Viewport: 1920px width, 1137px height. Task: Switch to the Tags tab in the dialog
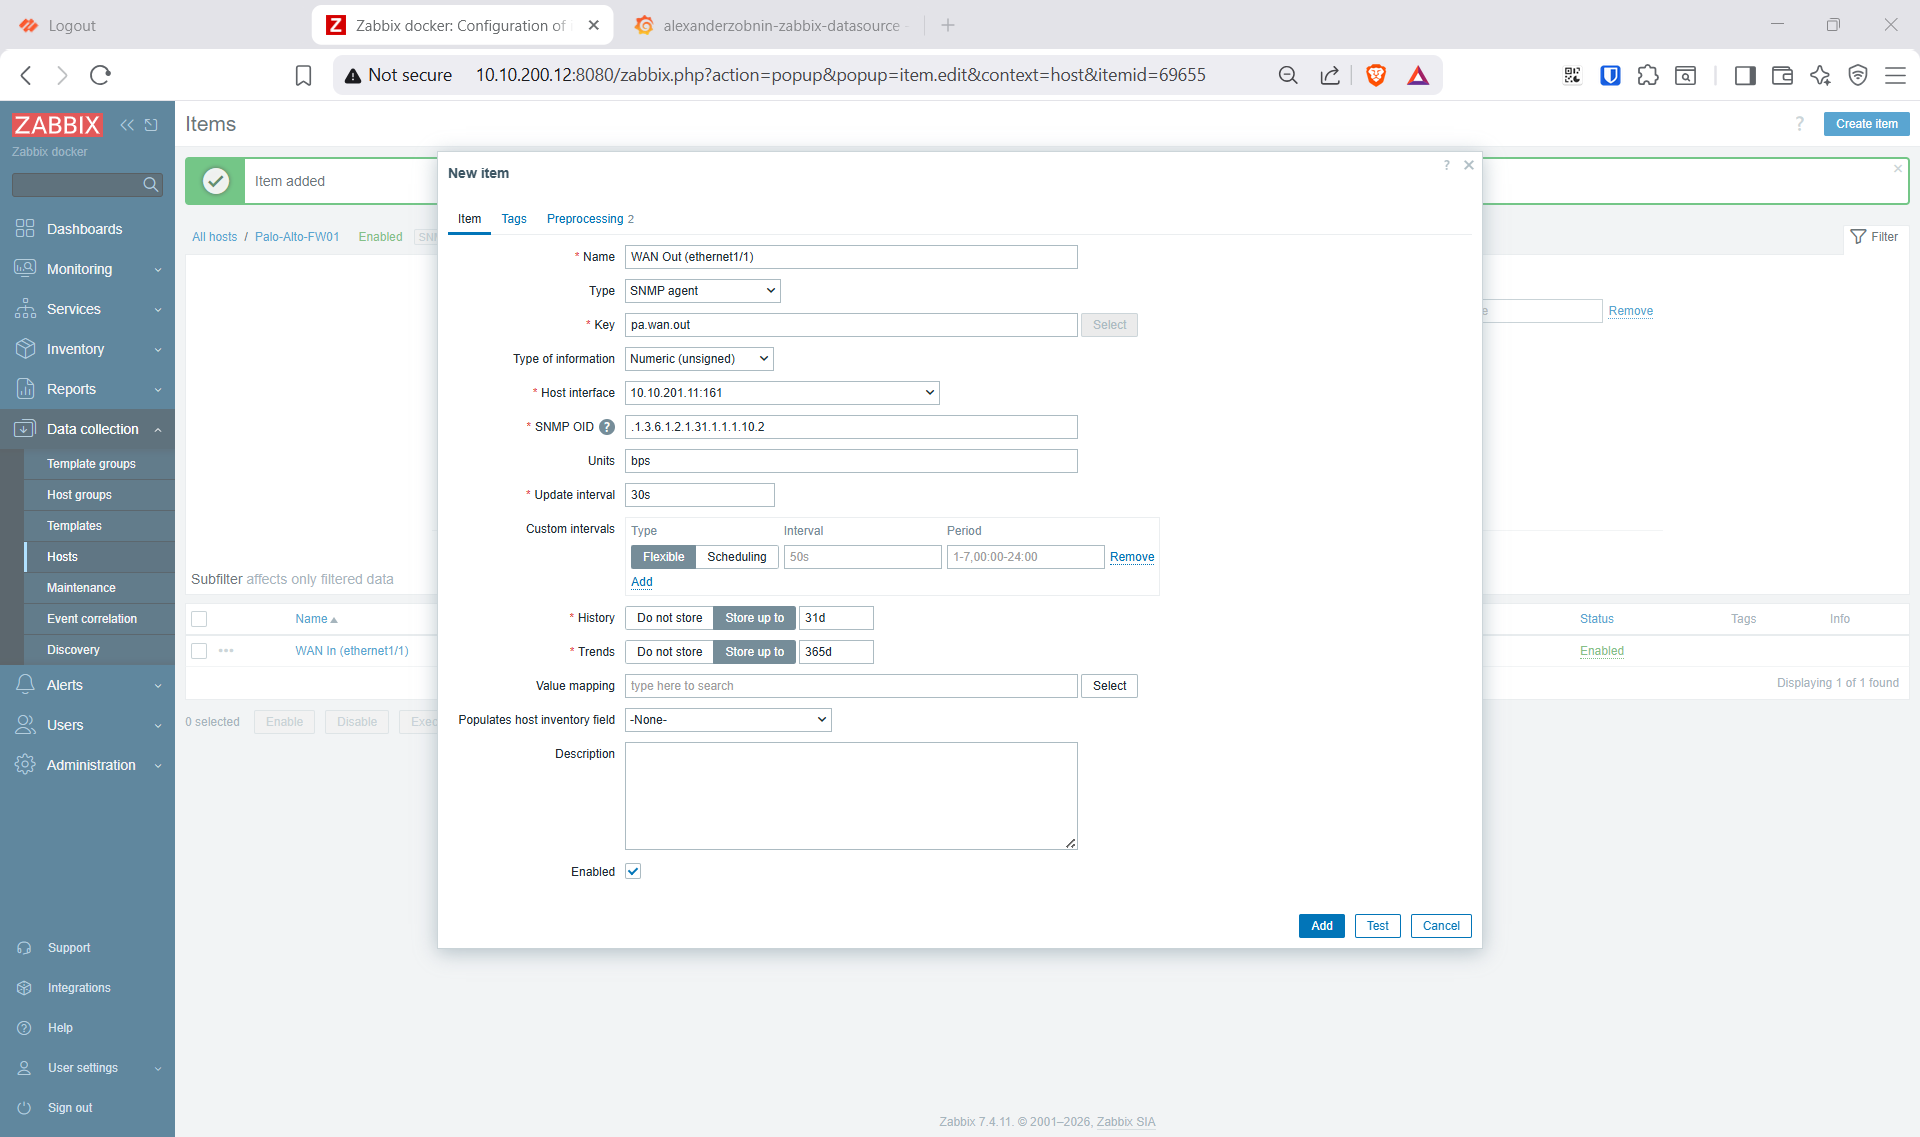pyautogui.click(x=514, y=219)
